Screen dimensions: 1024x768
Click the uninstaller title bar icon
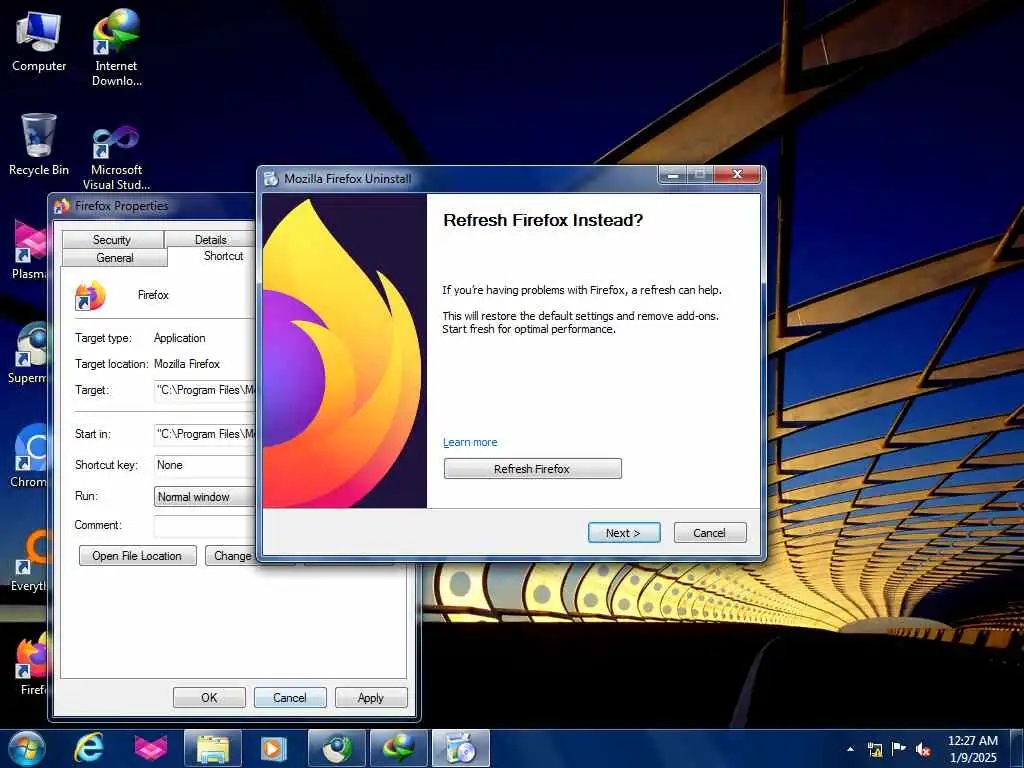pyautogui.click(x=271, y=178)
